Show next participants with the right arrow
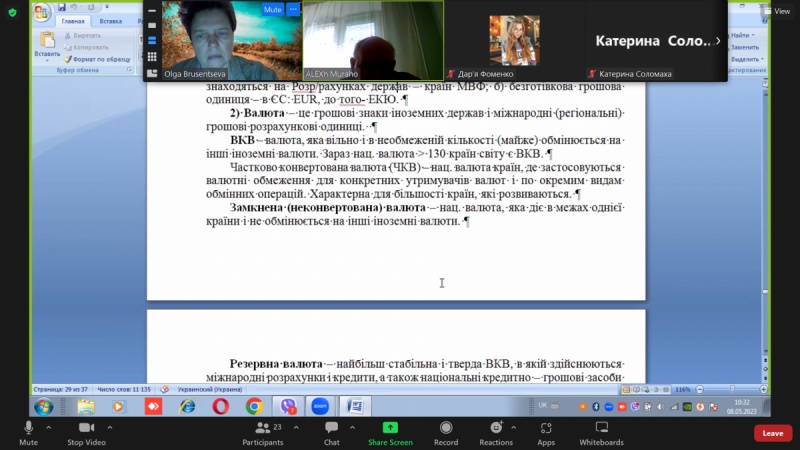Image resolution: width=800 pixels, height=450 pixels. point(718,41)
